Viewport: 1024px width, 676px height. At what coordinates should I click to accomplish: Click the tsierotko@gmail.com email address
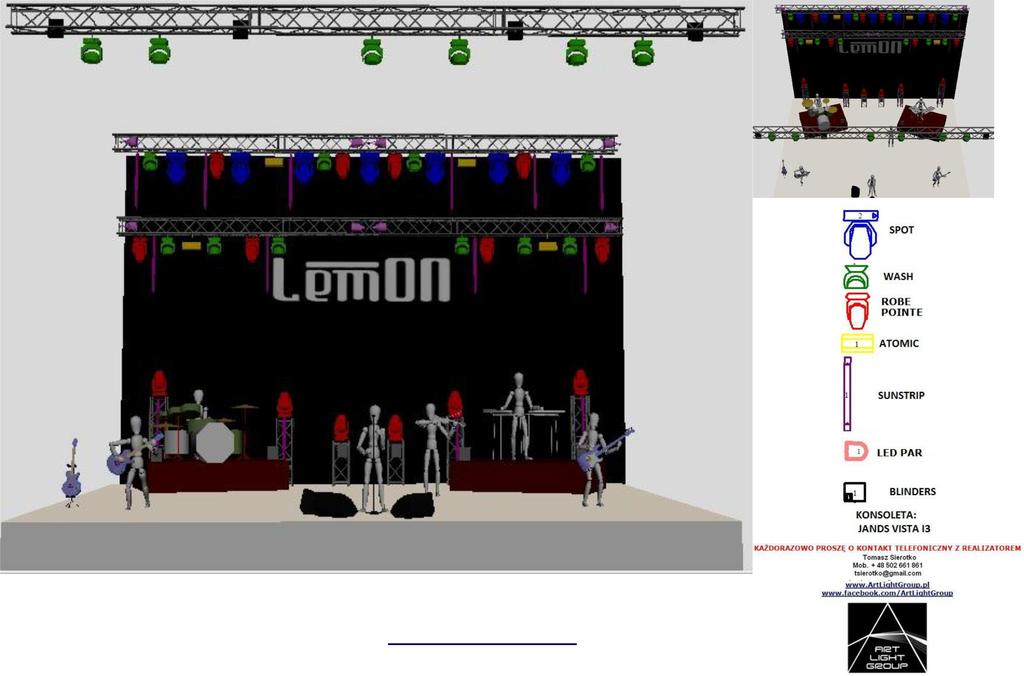tap(888, 573)
